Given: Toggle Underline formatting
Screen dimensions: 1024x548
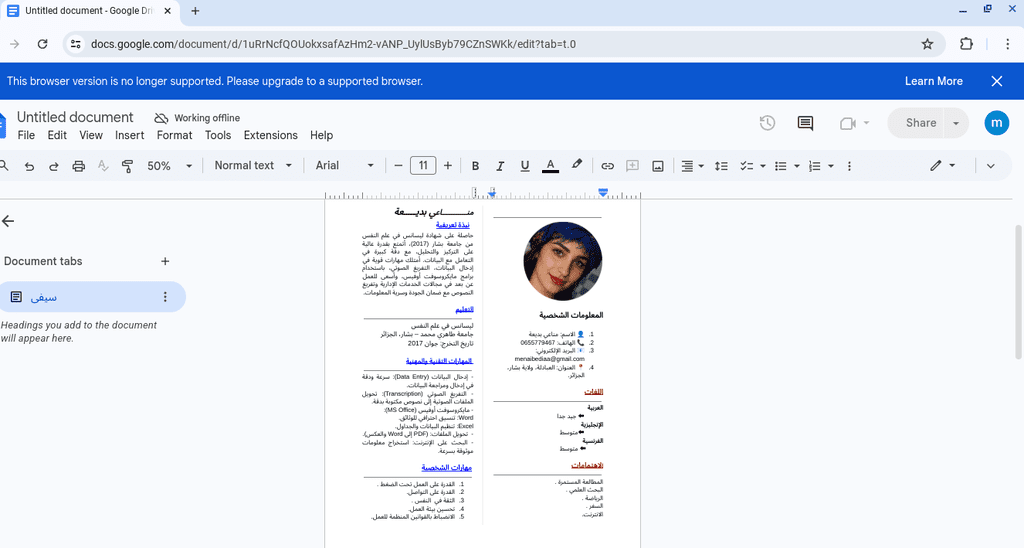Looking at the screenshot, I should [525, 166].
